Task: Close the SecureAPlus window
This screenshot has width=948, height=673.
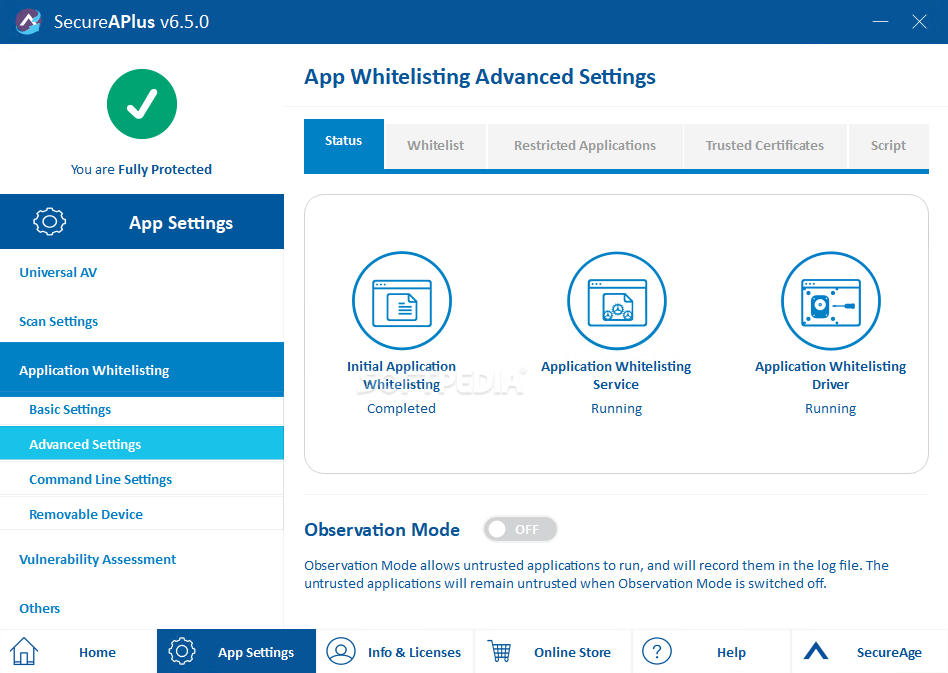Action: coord(919,22)
